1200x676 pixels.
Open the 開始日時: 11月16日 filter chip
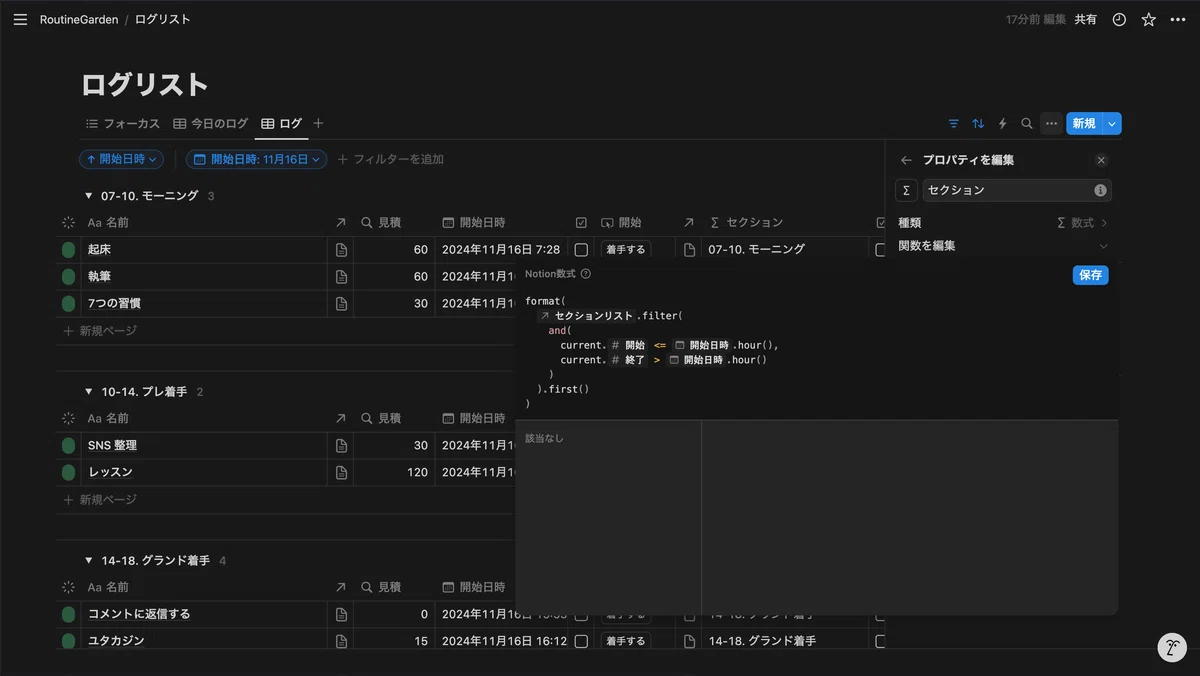coord(256,159)
